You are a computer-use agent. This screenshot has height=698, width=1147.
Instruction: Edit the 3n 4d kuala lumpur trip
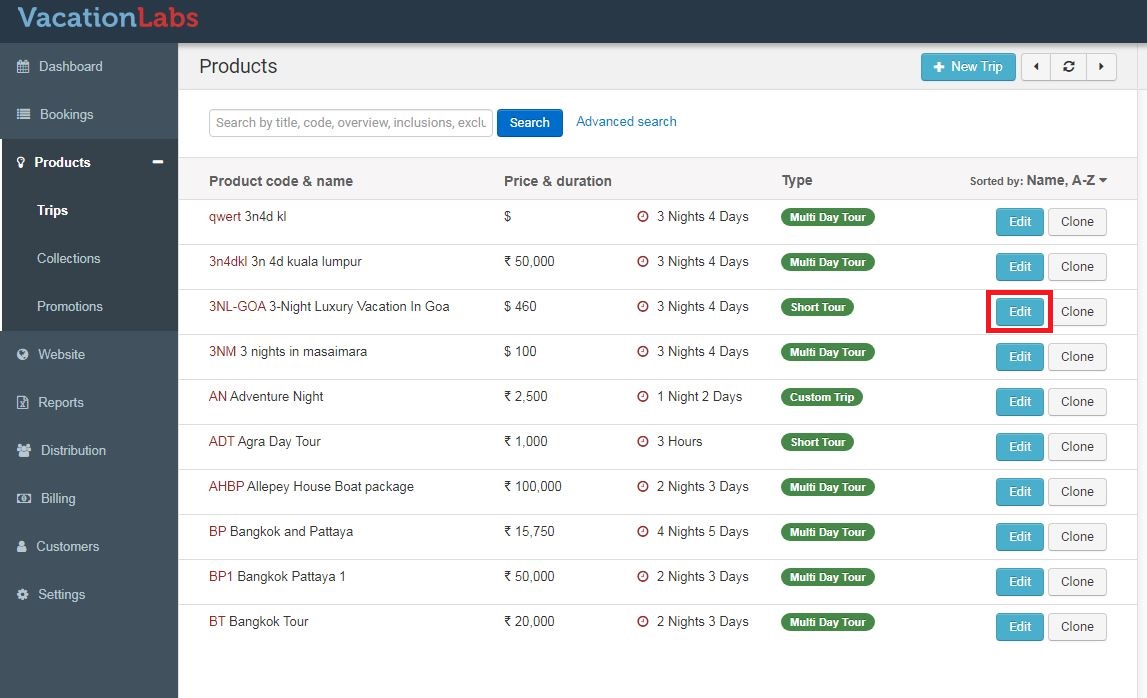click(1020, 267)
